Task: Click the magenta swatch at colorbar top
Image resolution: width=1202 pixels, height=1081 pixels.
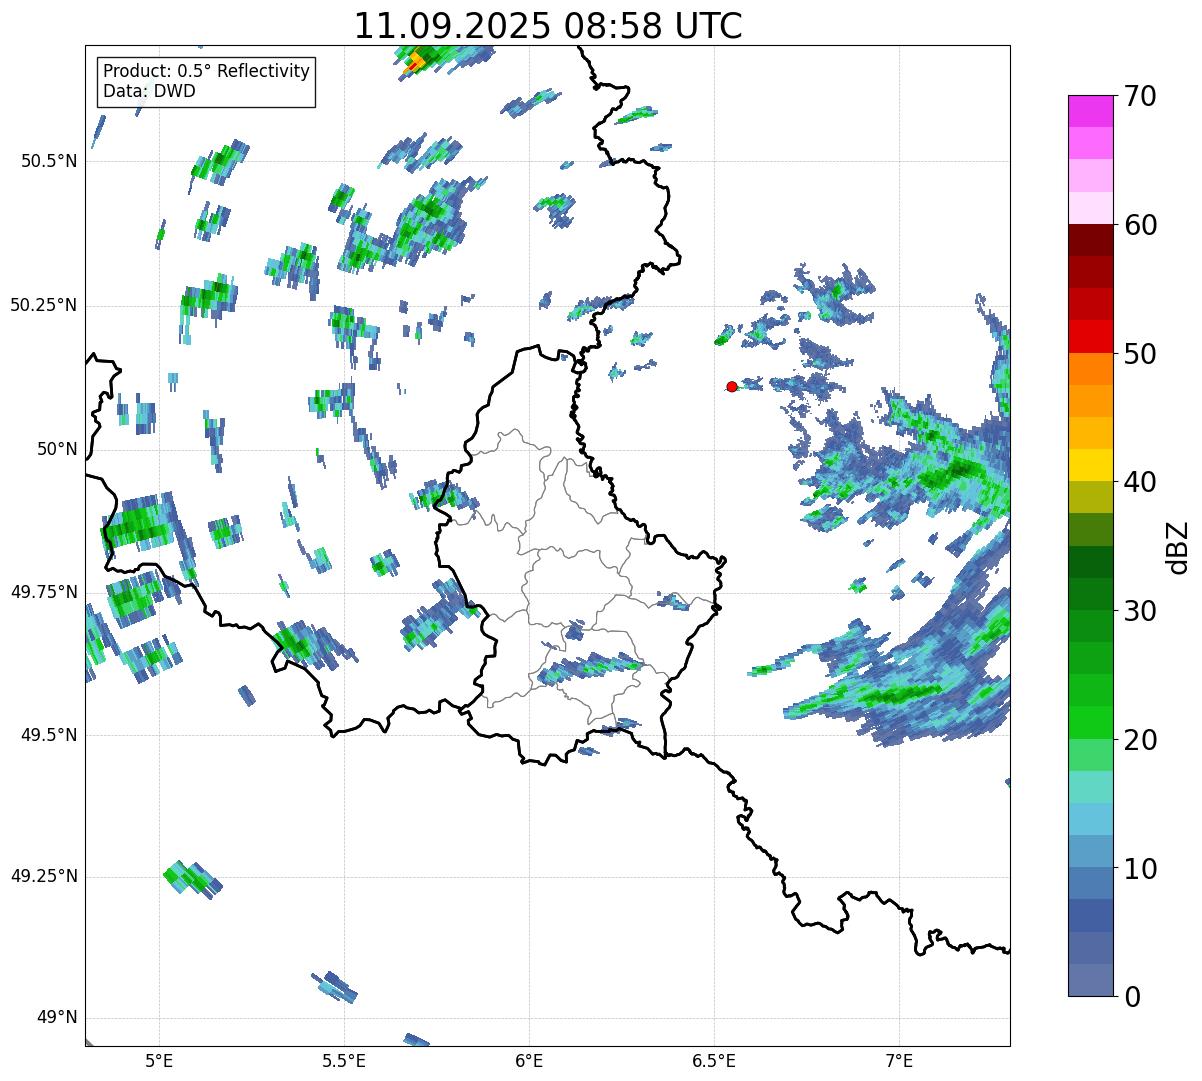Action: pos(1091,111)
